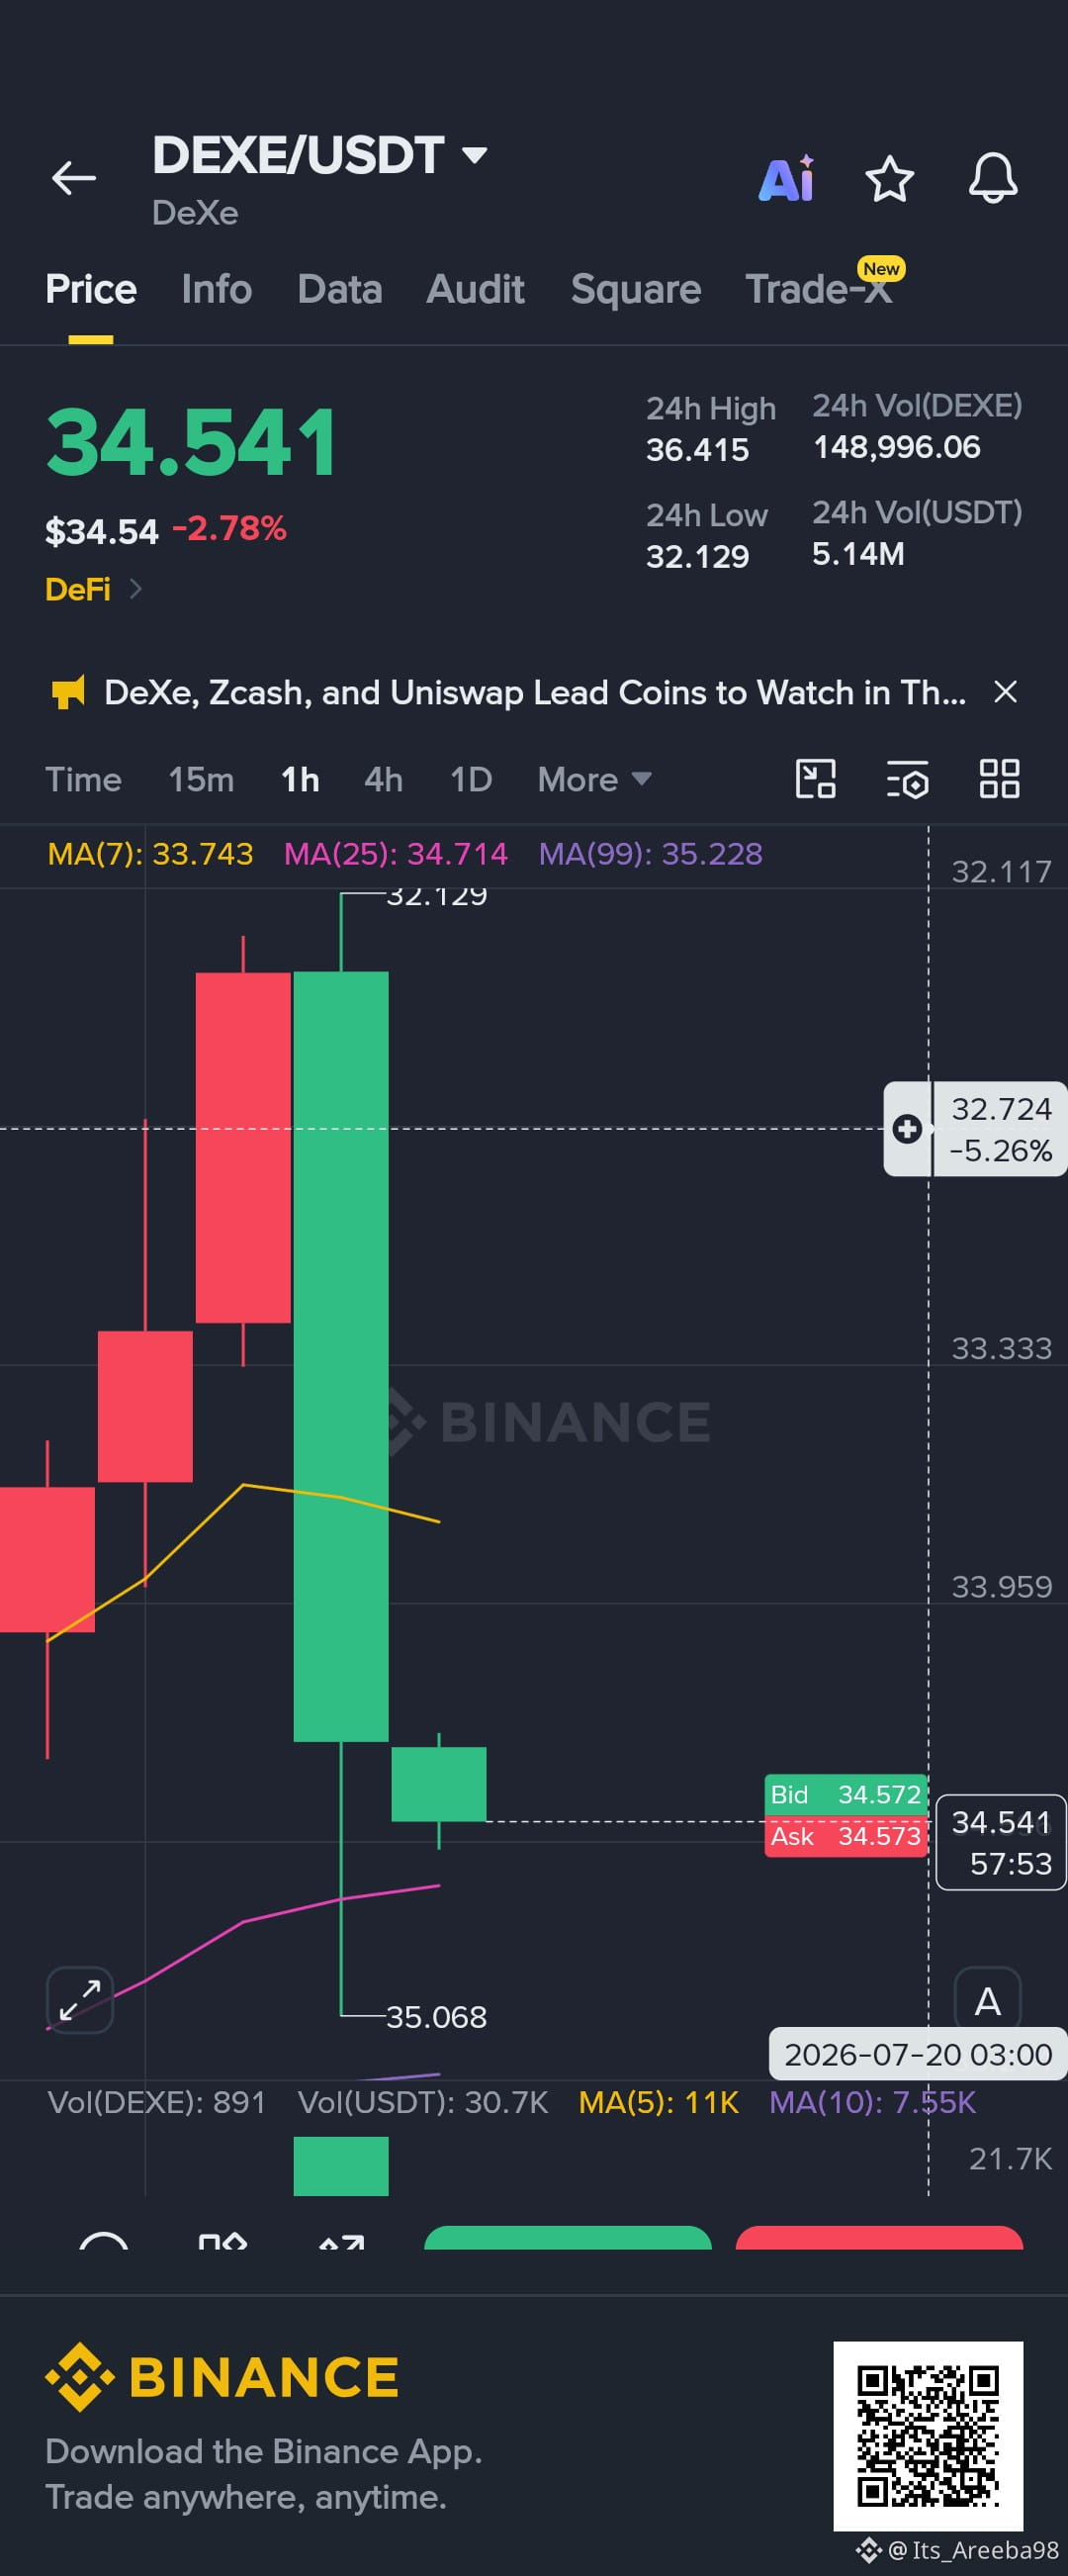Expand chart to fullscreen icon
This screenshot has height=2576, width=1068.
80,2000
